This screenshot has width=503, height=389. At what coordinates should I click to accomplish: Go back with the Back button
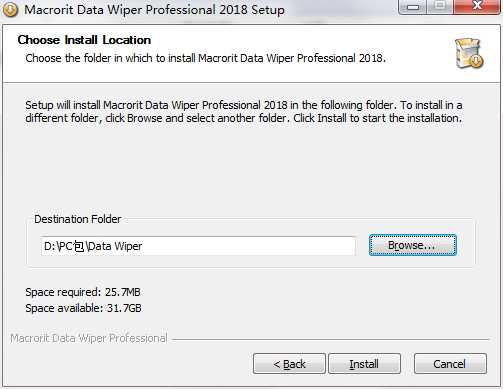pos(289,364)
